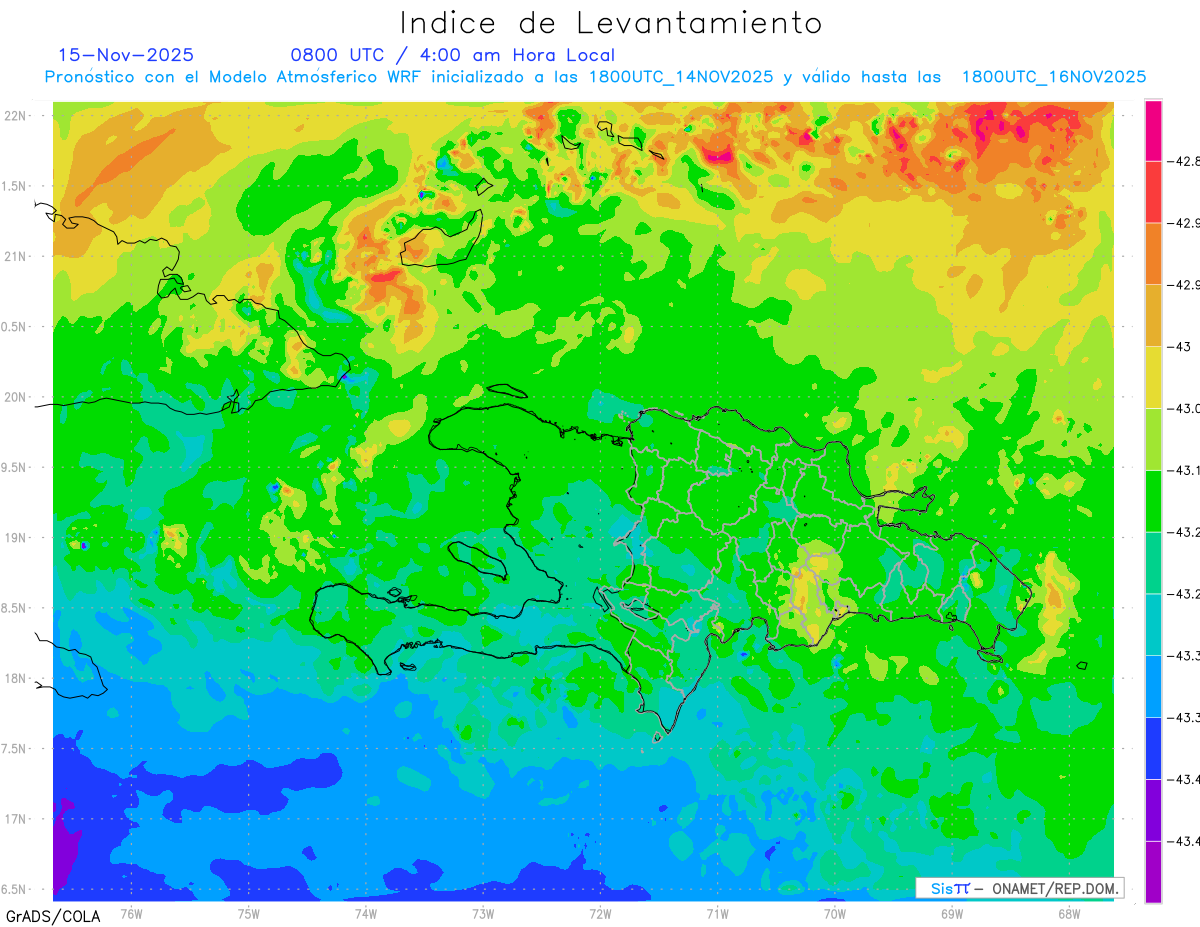The width and height of the screenshot is (1200, 927).
Task: Click the "19N" latitude label
Action: (x=16, y=538)
